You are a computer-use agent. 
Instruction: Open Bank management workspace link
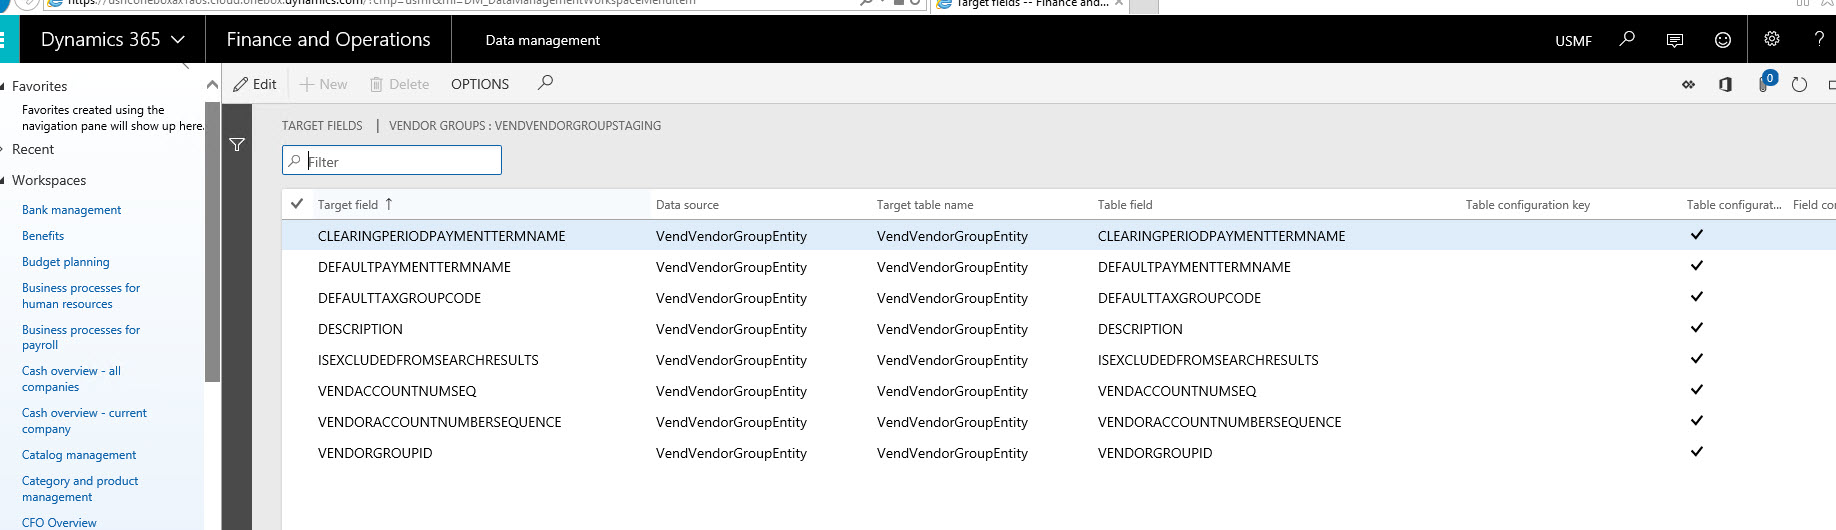pyautogui.click(x=71, y=210)
